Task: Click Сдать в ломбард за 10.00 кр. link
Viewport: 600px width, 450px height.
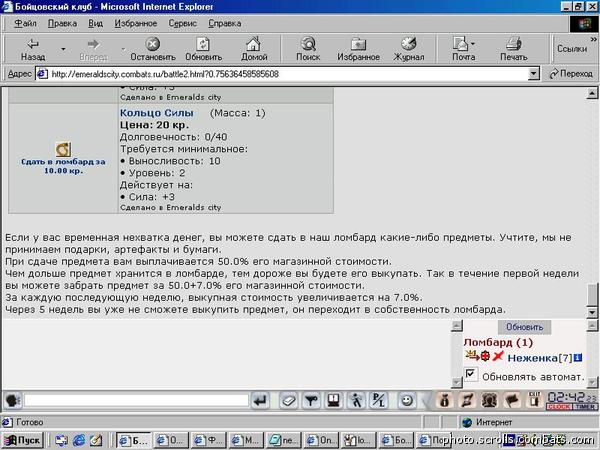Action: click(63, 166)
